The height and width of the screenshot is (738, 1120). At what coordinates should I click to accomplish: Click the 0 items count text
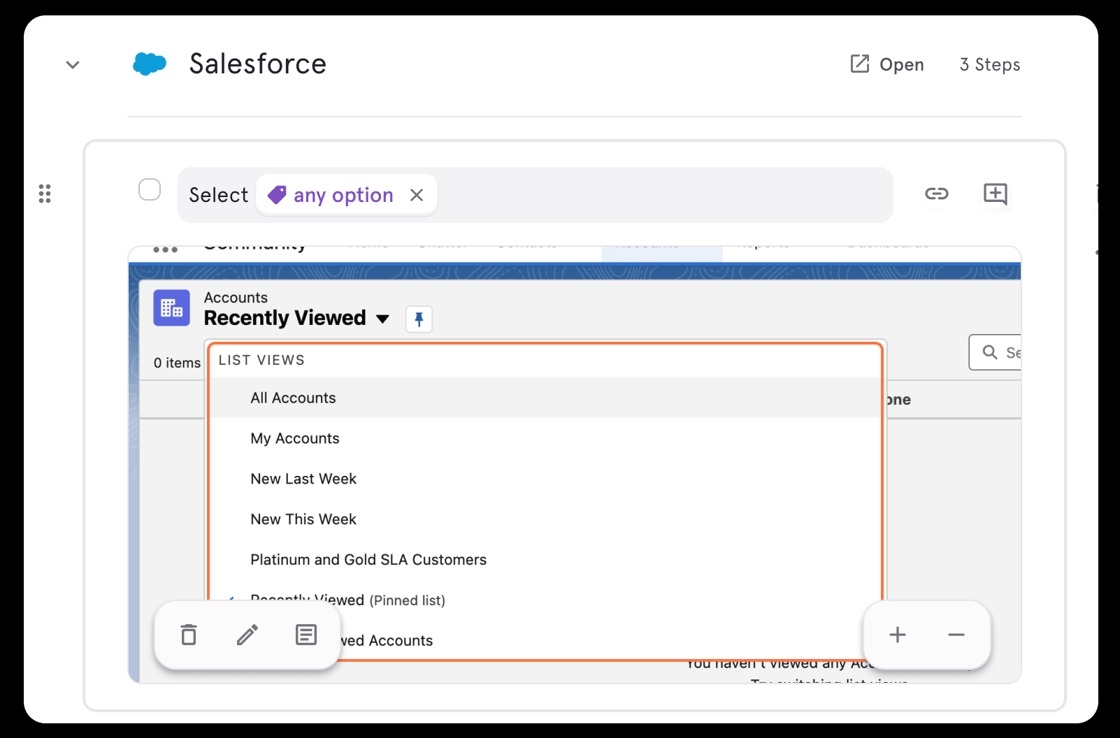tap(177, 363)
